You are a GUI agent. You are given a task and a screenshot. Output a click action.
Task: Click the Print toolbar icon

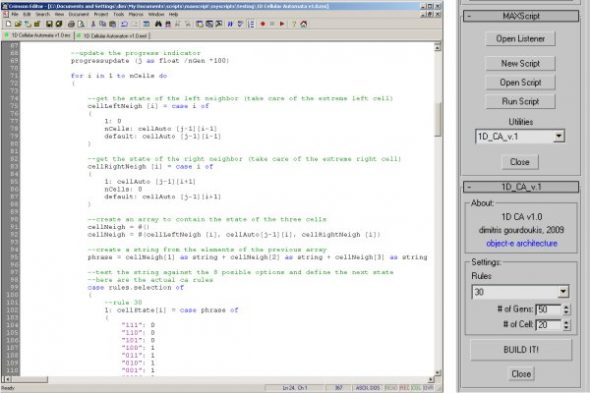71,24
